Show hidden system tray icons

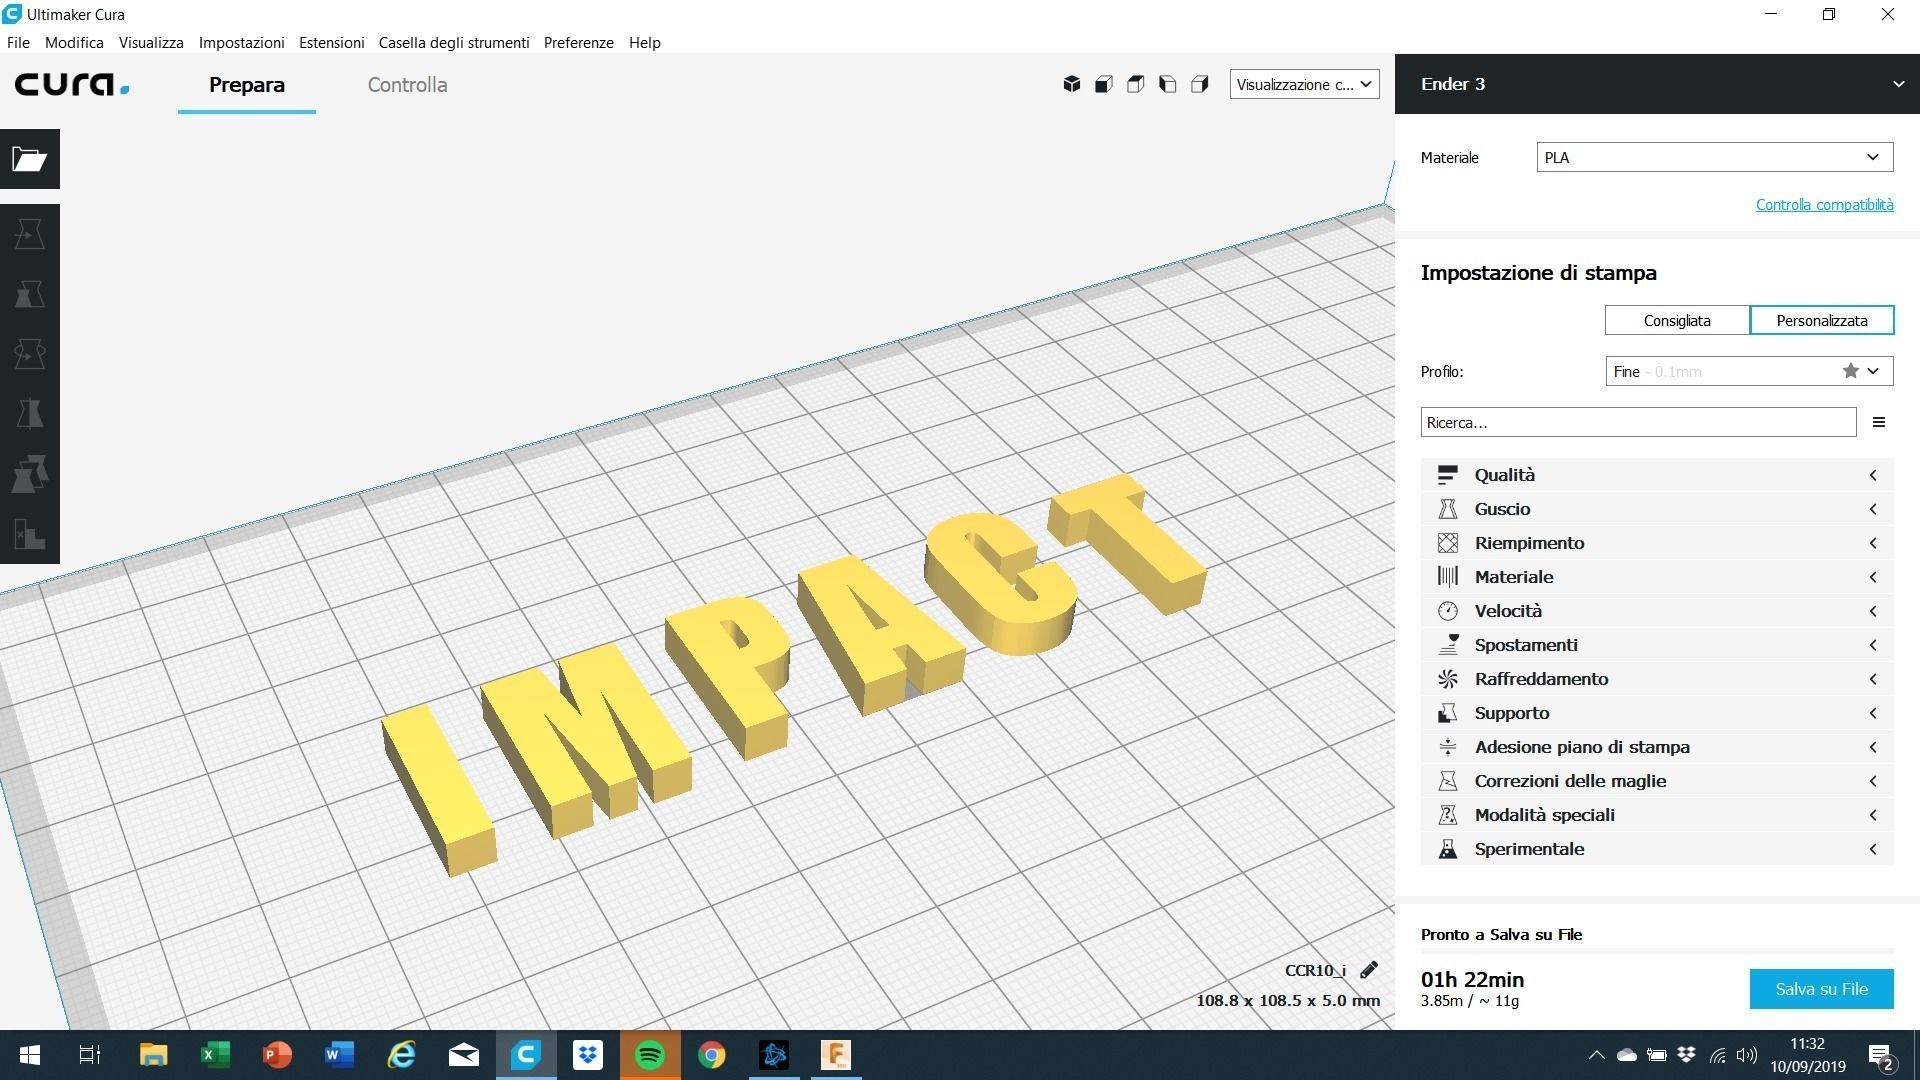[x=1597, y=1055]
